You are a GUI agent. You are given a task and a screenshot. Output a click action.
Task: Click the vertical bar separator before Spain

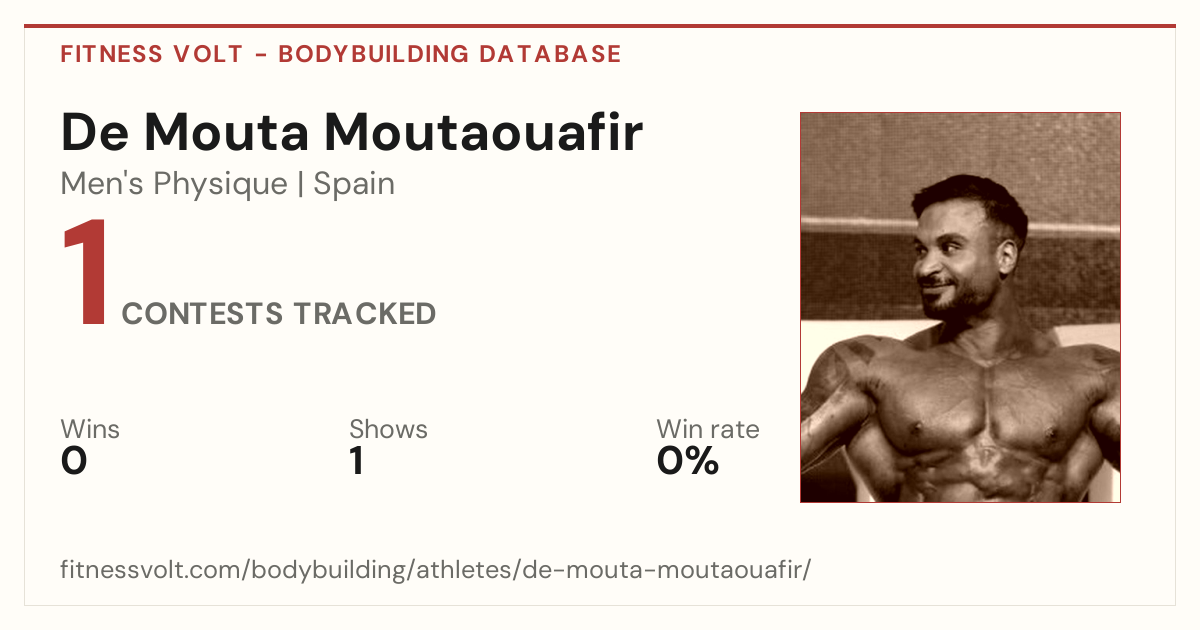[x=301, y=185]
